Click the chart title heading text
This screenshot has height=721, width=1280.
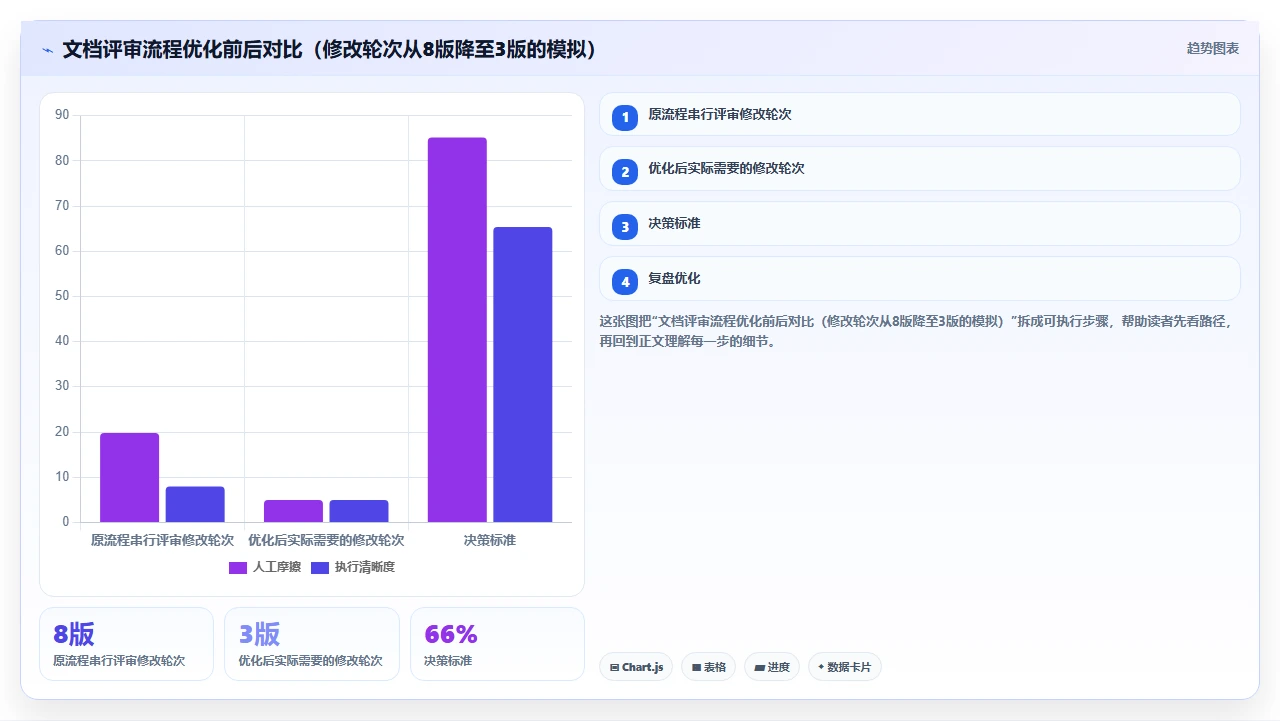point(330,50)
